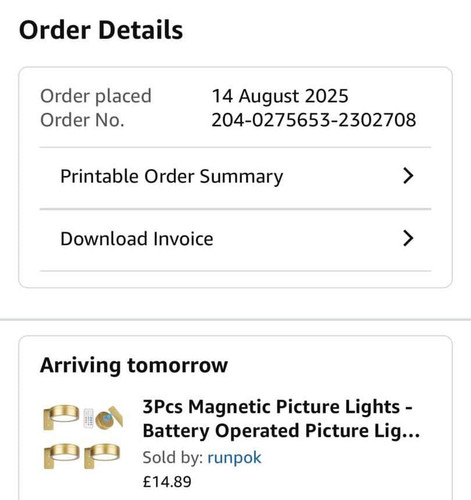The width and height of the screenshot is (471, 500).
Task: Click the Sold by label text
Action: coord(173,457)
